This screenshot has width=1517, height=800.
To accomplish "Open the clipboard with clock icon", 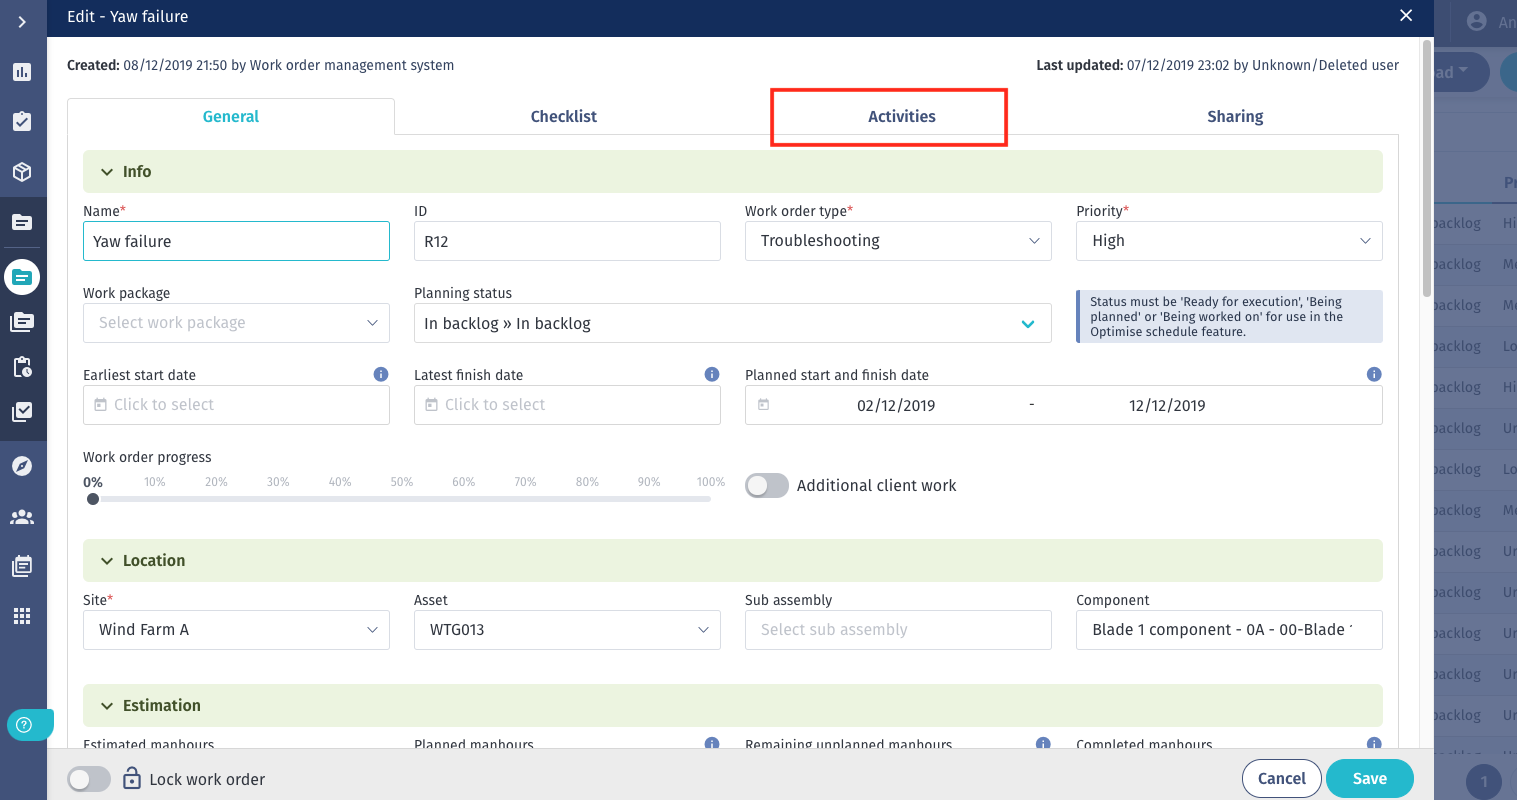I will coord(22,367).
